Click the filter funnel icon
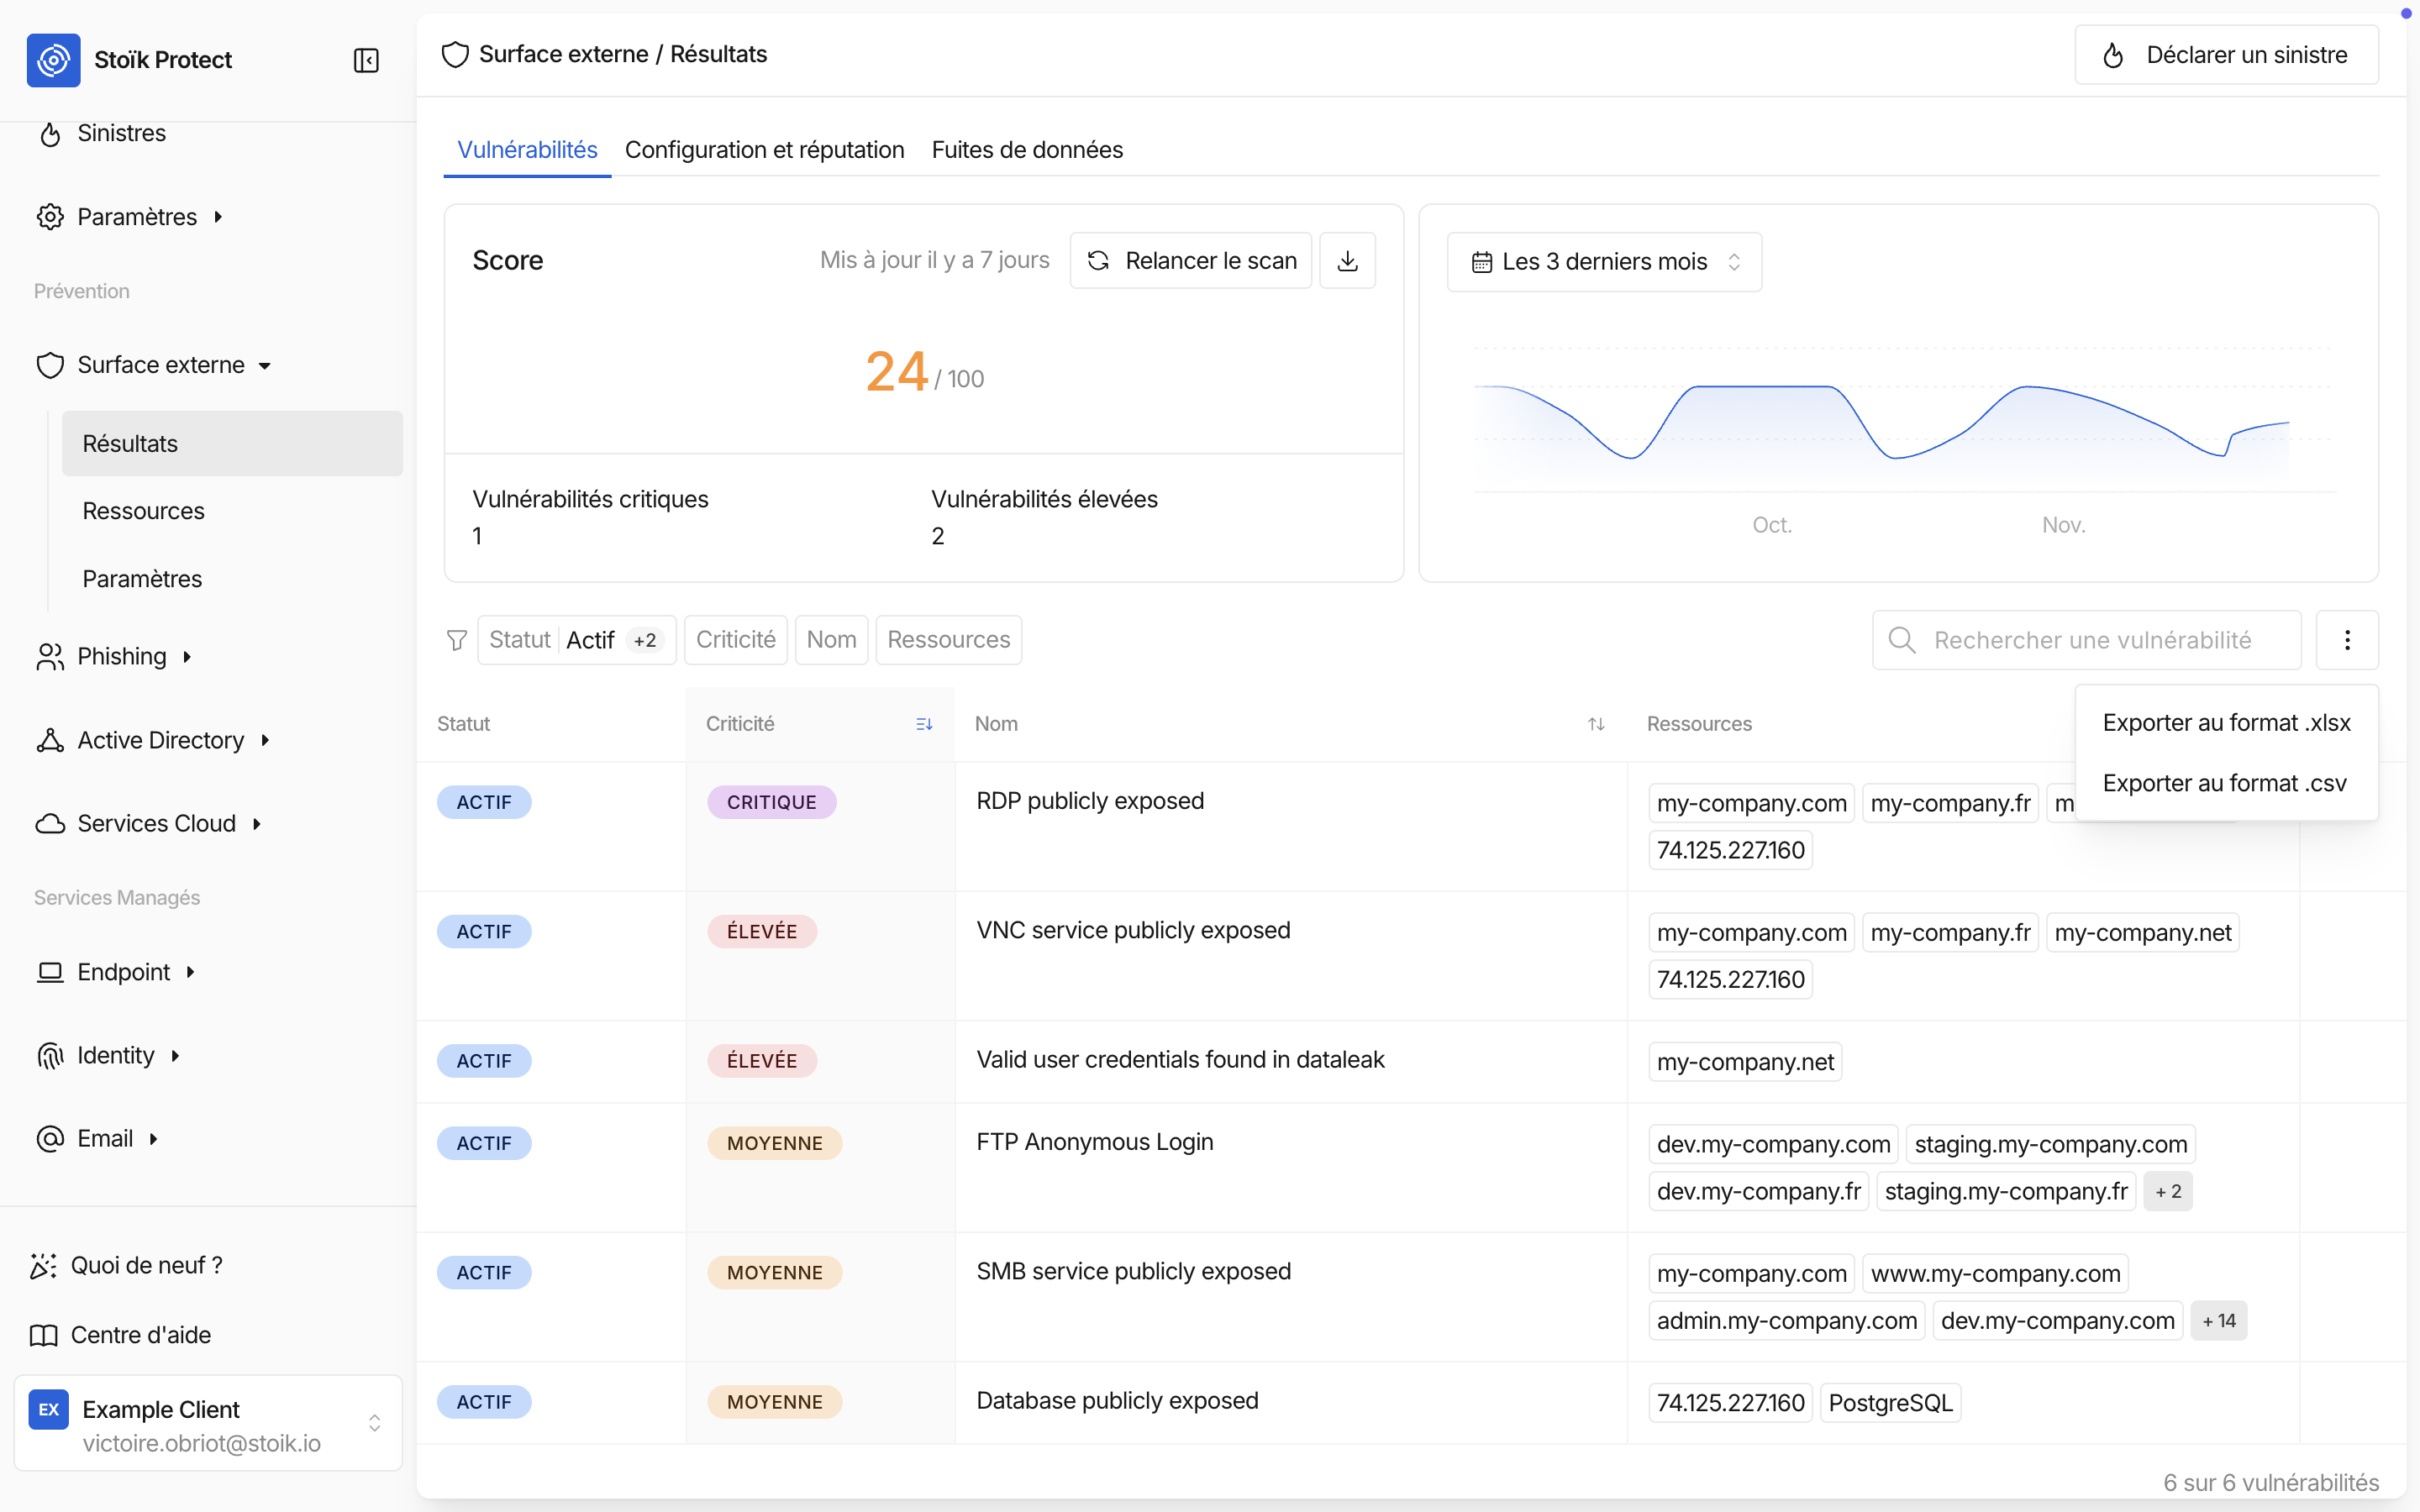This screenshot has height=1512, width=2420. pyautogui.click(x=457, y=640)
